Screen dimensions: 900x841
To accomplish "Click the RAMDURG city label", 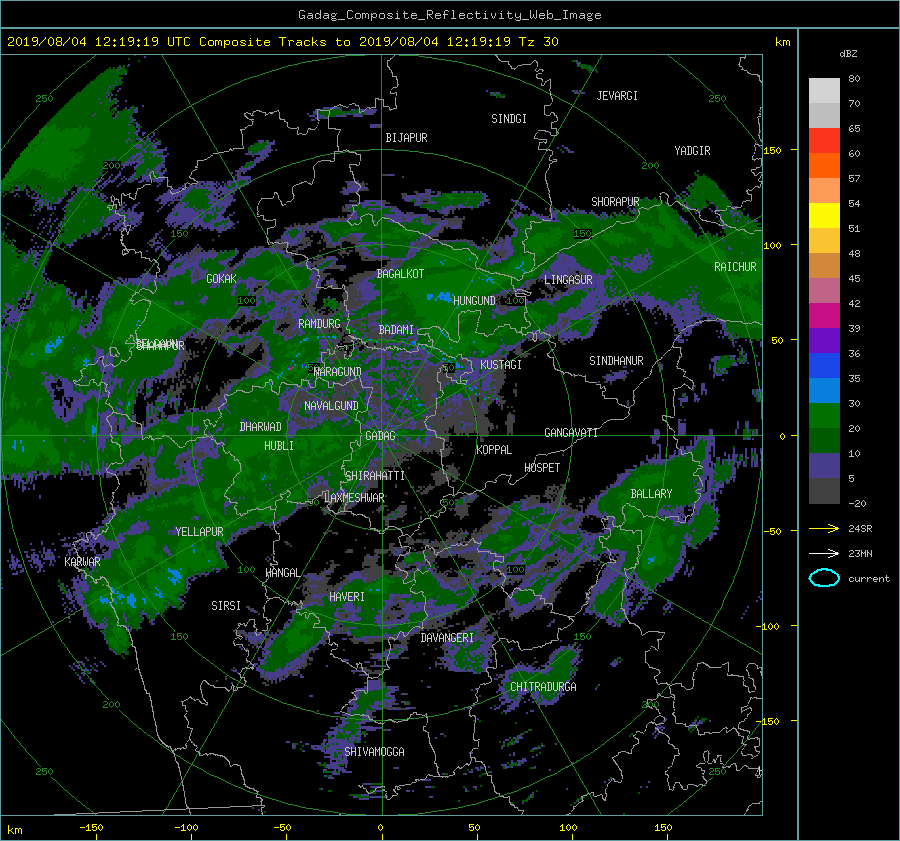I will coord(319,324).
